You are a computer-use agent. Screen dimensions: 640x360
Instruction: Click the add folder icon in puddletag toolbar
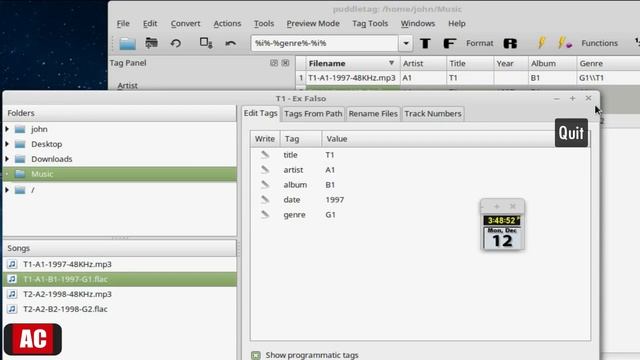point(151,43)
